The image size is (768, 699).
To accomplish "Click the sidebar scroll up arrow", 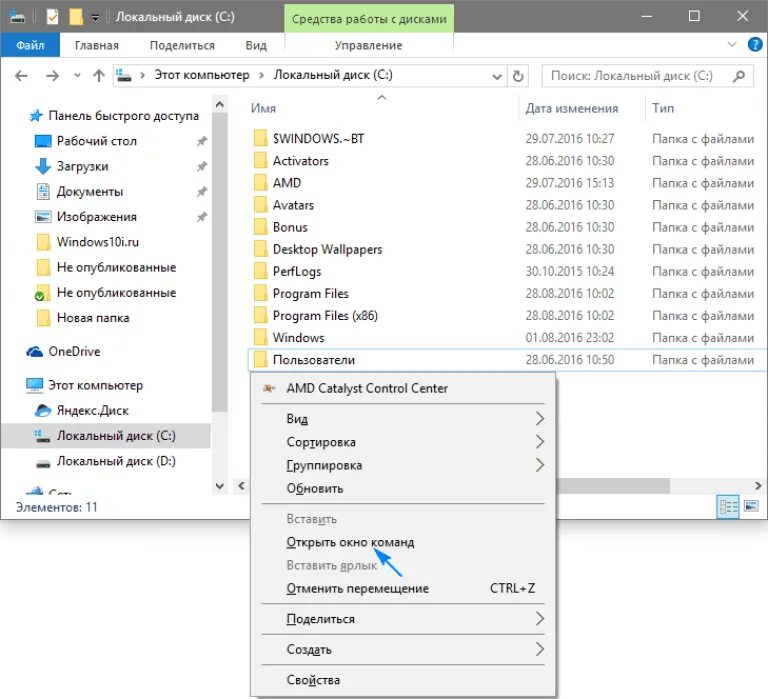I will point(219,104).
